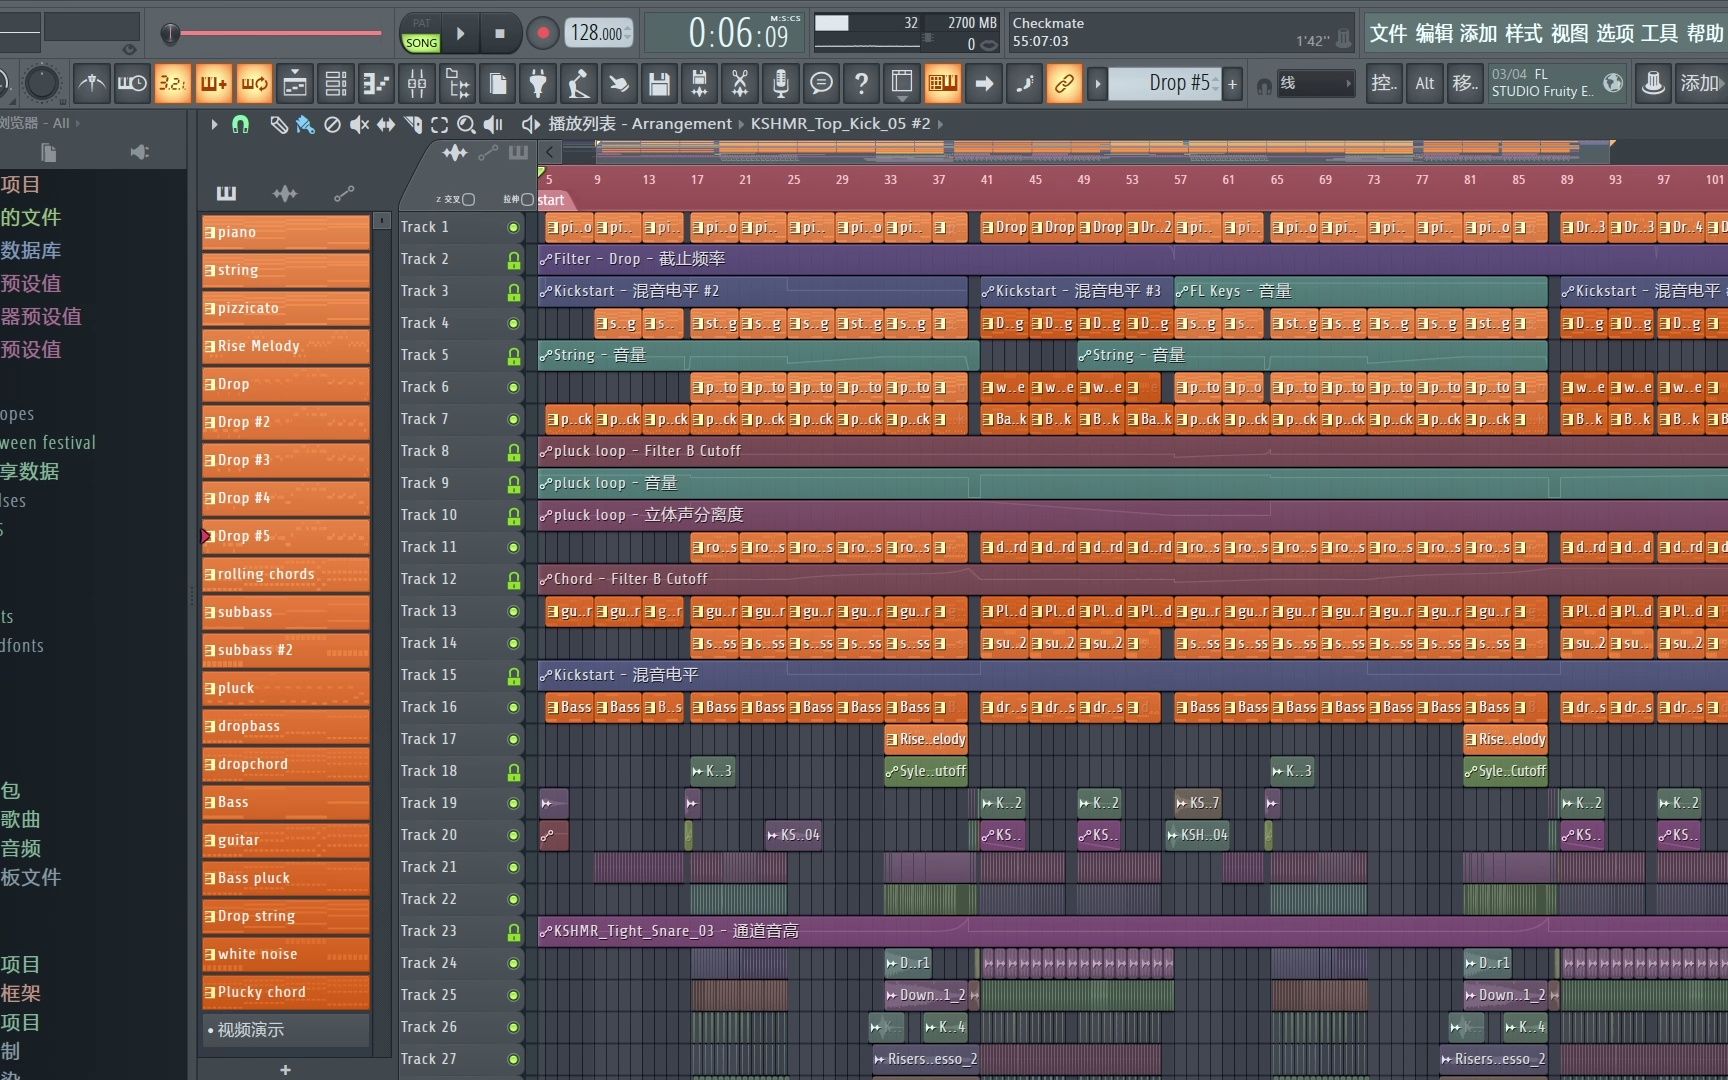Open the browser All filter arrow
This screenshot has height=1080, width=1728.
point(77,123)
